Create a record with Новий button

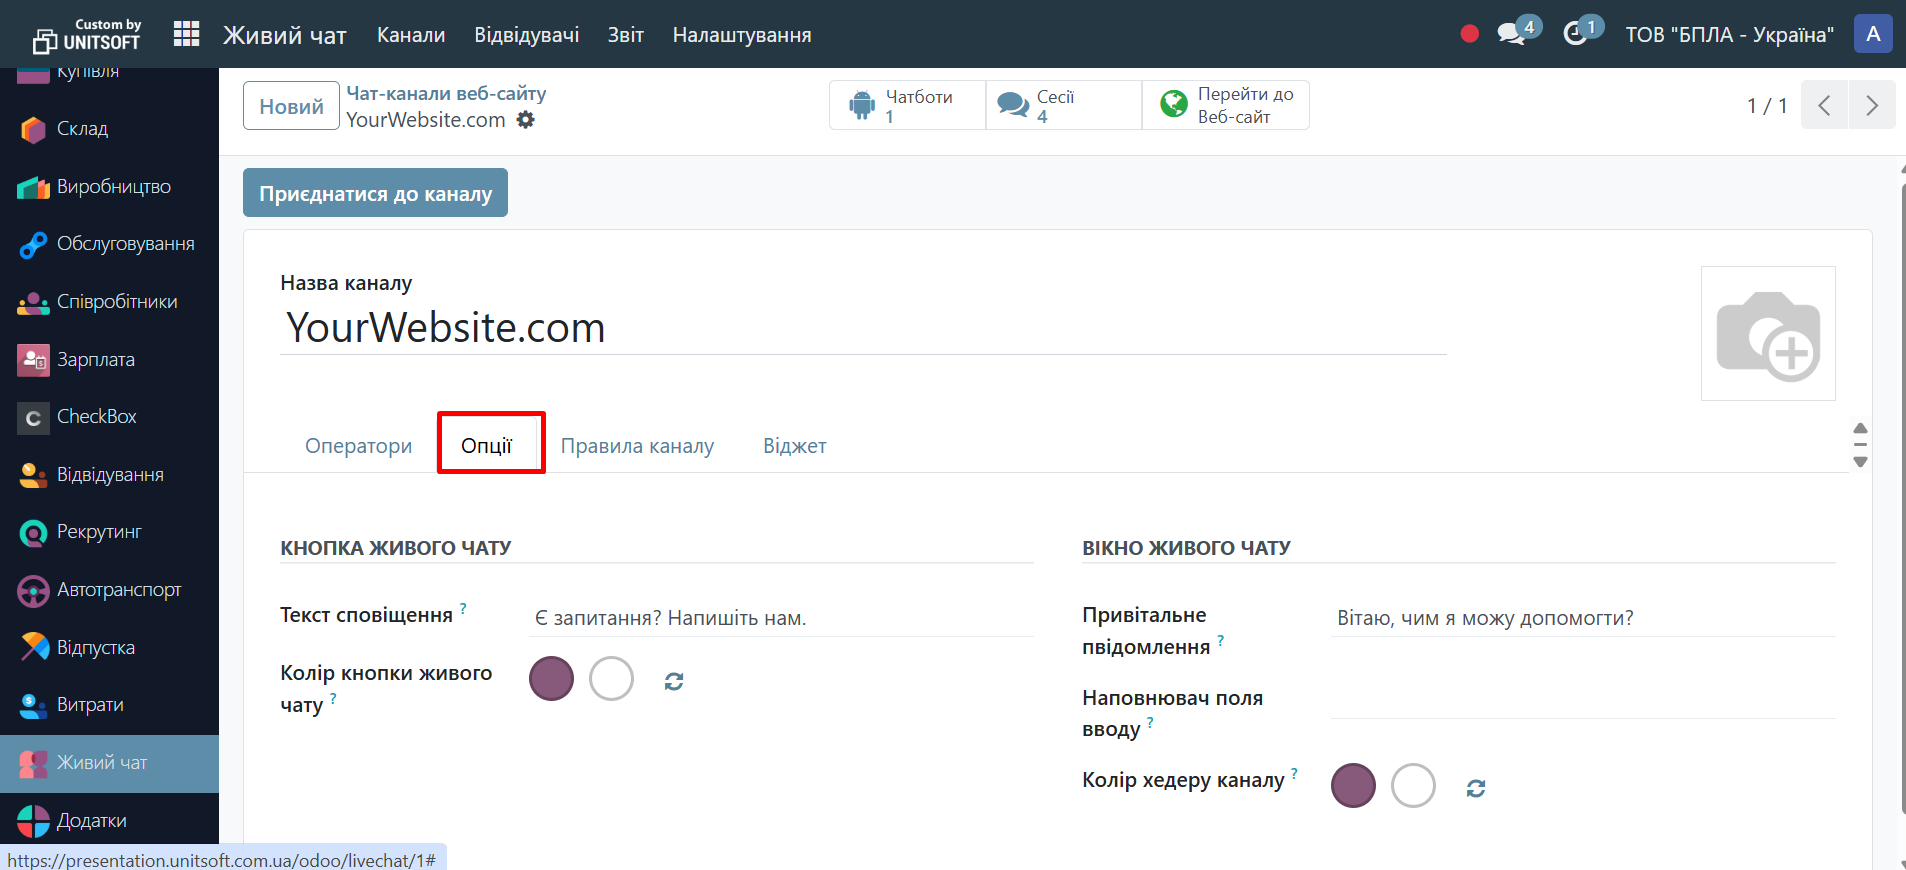pos(291,106)
